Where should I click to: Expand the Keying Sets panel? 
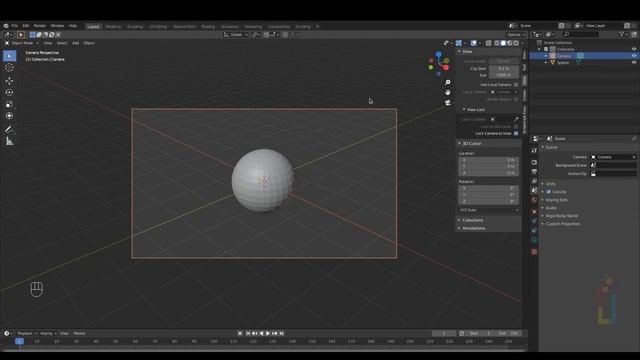click(x=556, y=200)
